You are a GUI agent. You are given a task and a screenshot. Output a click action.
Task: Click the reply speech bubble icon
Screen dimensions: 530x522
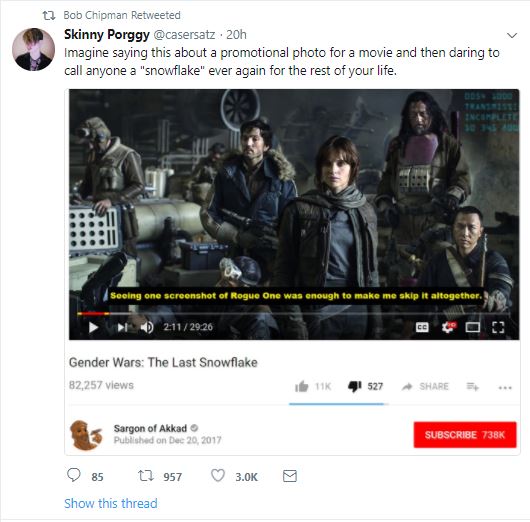(x=73, y=475)
